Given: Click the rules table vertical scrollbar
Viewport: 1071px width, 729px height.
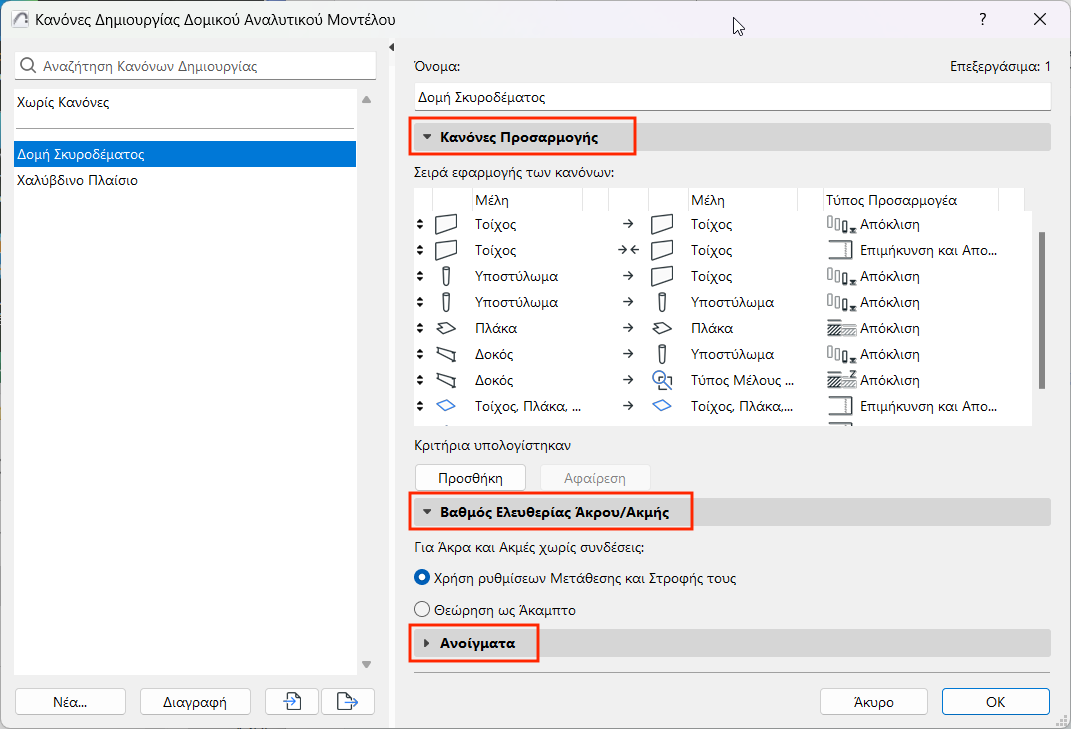Looking at the screenshot, I should pyautogui.click(x=1042, y=310).
